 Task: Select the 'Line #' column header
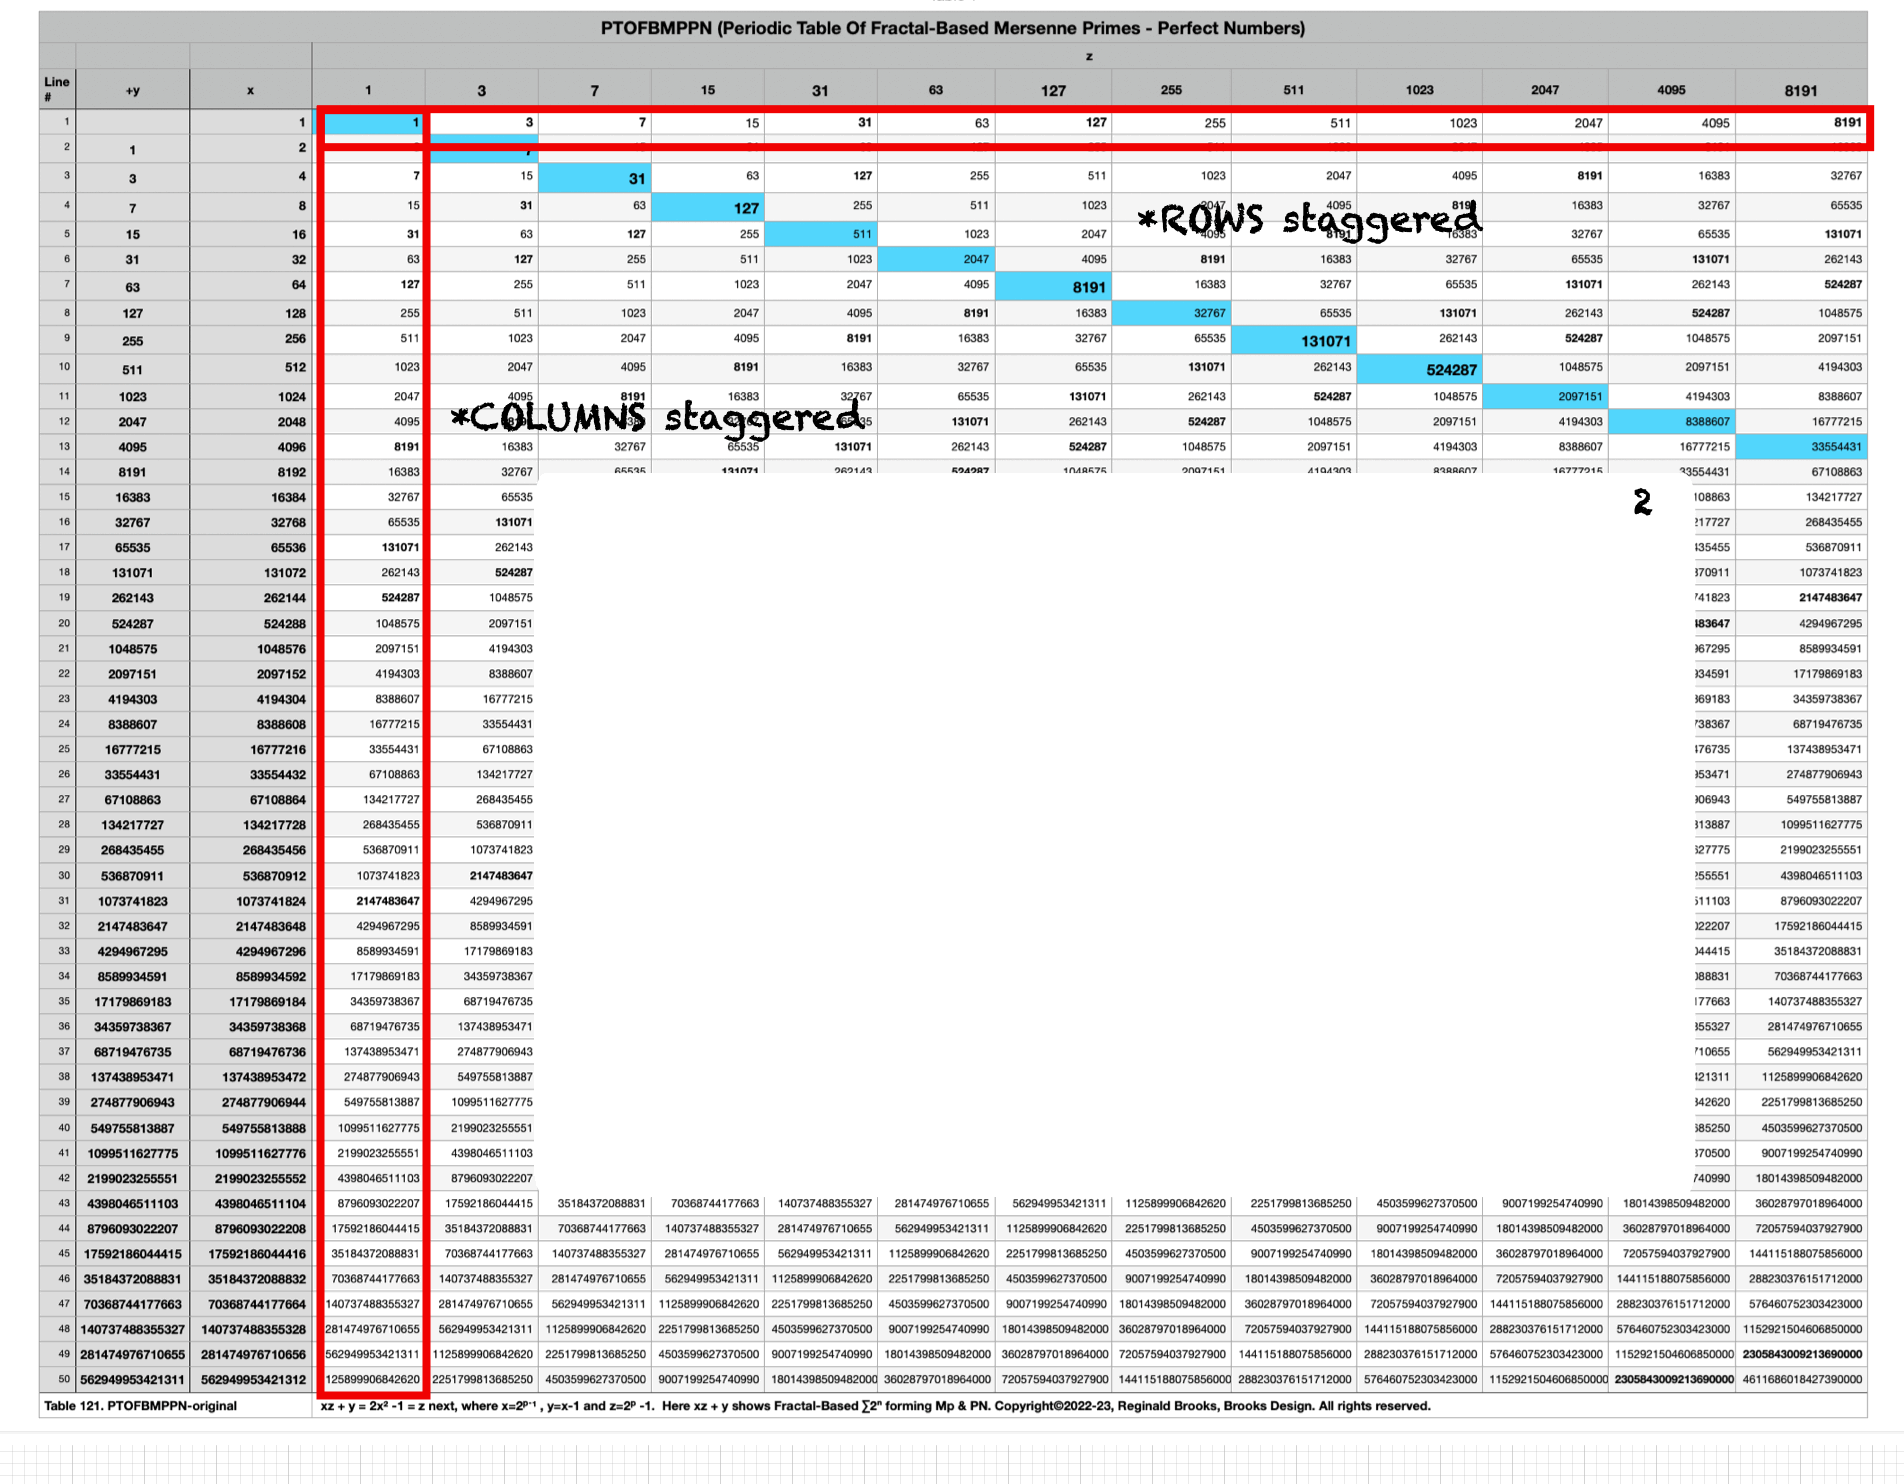57,89
